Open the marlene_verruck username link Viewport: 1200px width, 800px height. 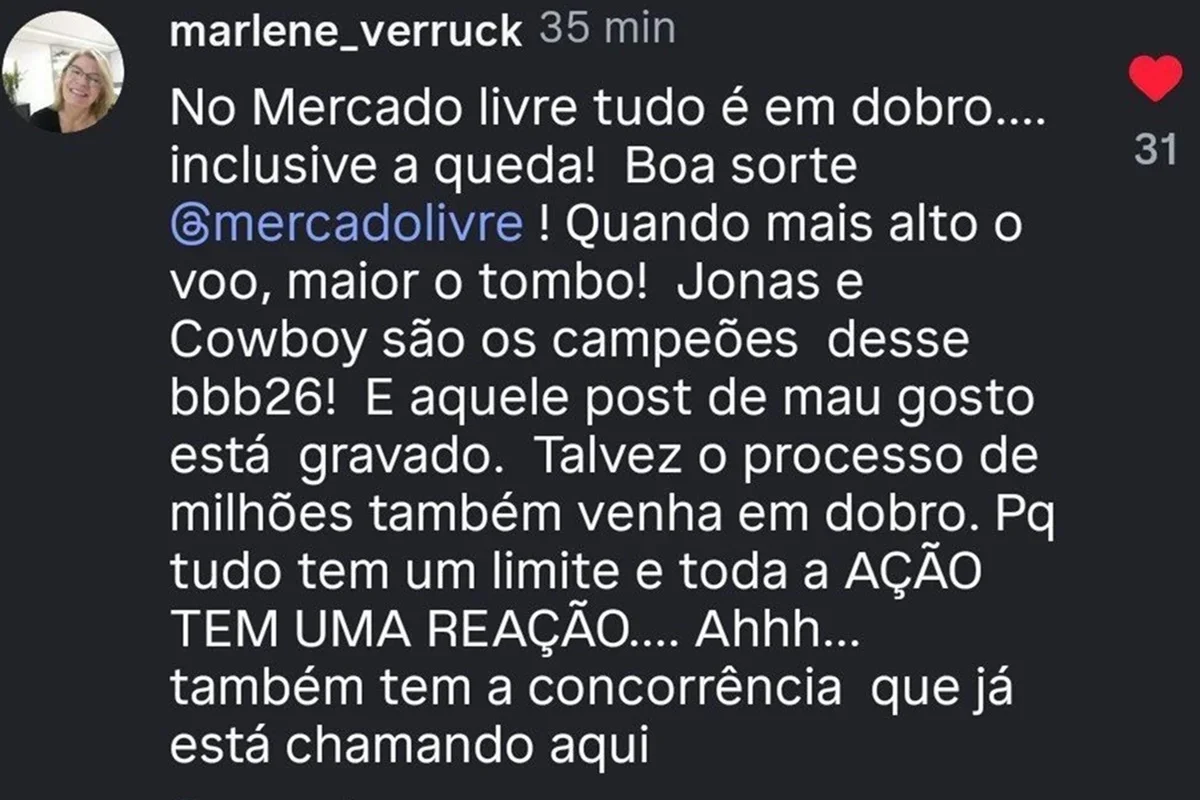[x=346, y=32]
